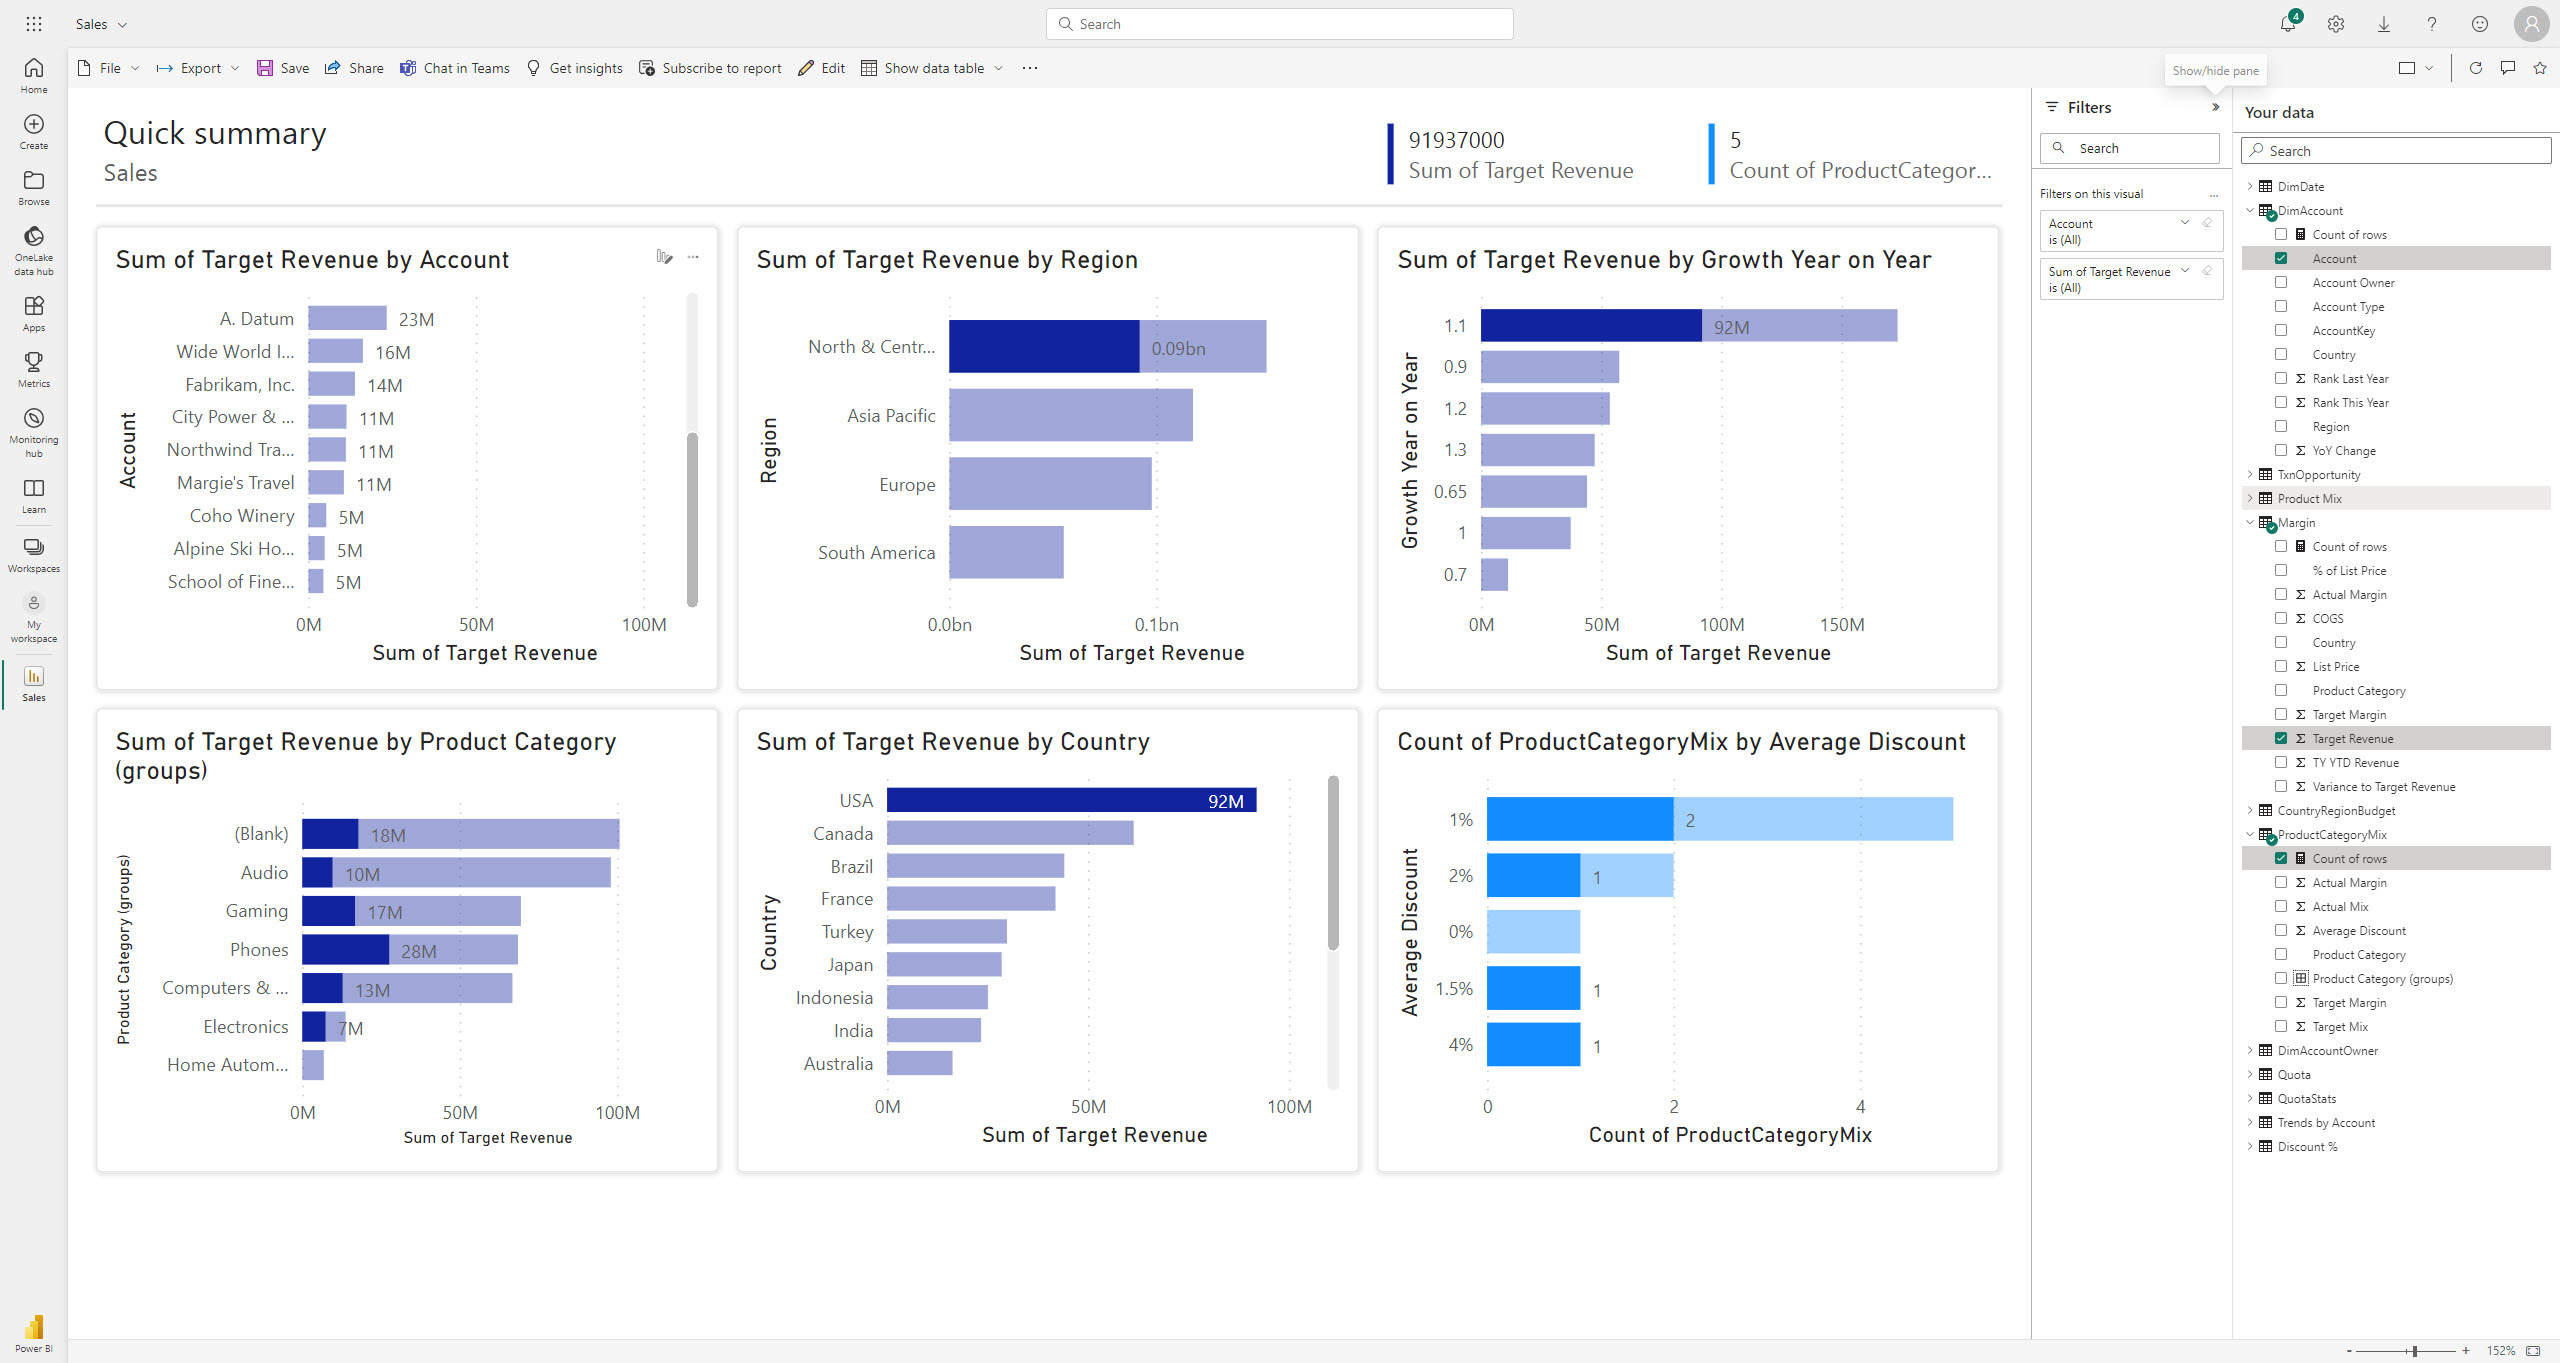Click the download arrow icon

tap(2384, 24)
